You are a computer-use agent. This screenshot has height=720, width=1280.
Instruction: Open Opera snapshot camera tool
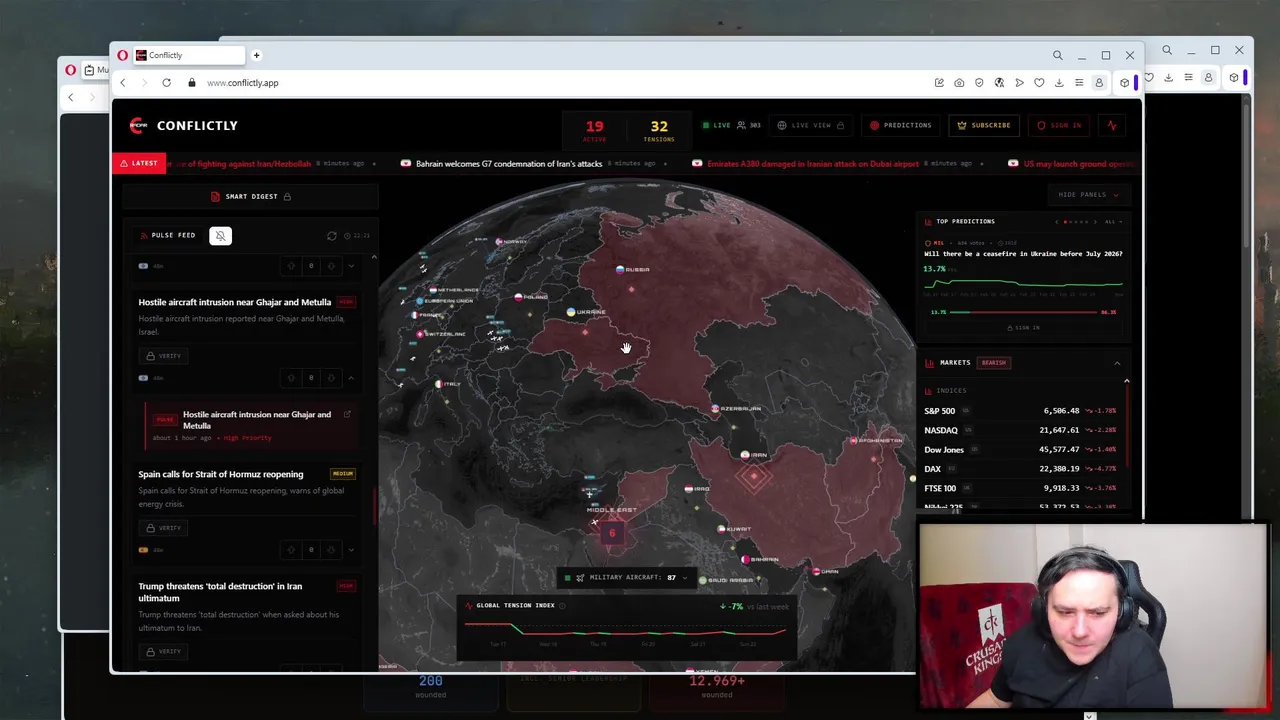(959, 83)
